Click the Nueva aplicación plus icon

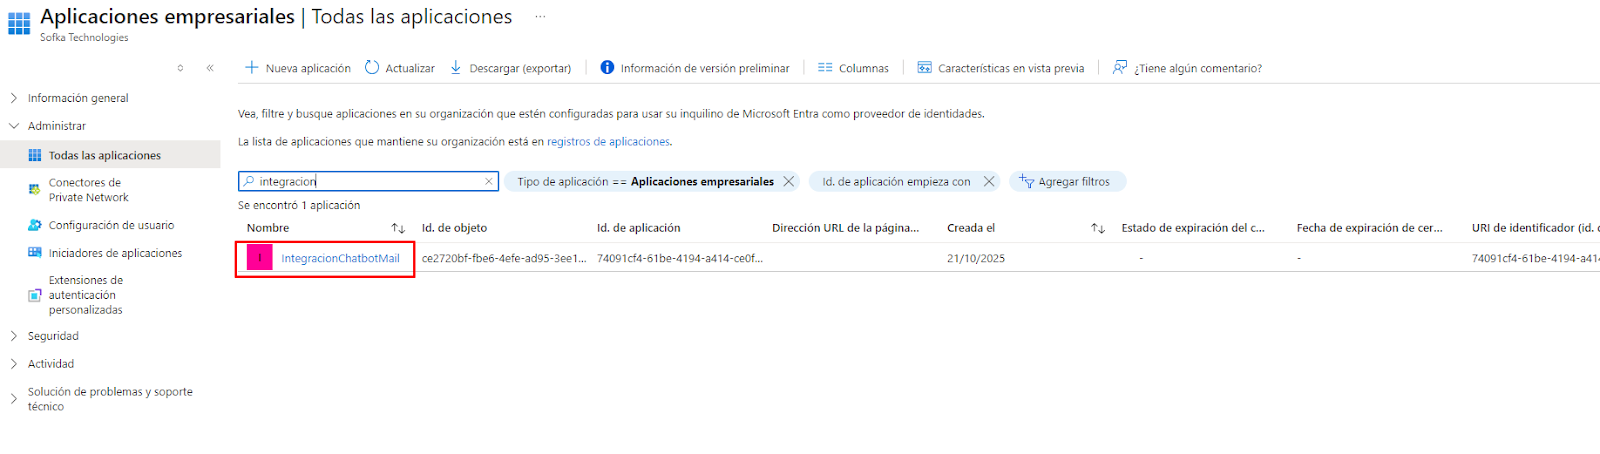coord(252,68)
